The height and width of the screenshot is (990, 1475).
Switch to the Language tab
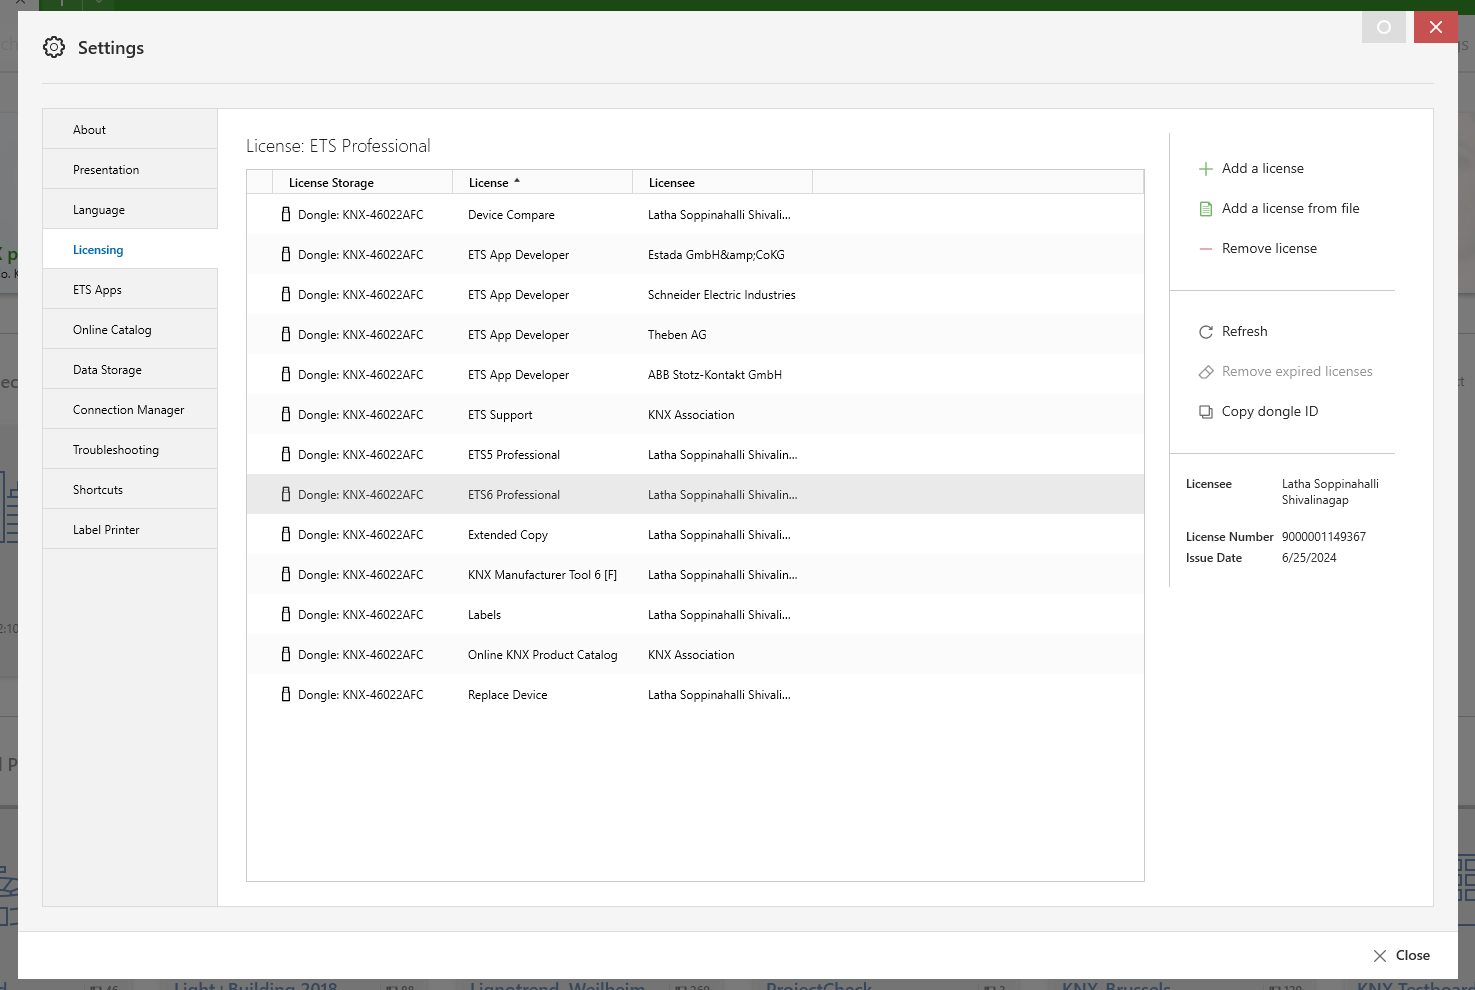click(x=130, y=209)
